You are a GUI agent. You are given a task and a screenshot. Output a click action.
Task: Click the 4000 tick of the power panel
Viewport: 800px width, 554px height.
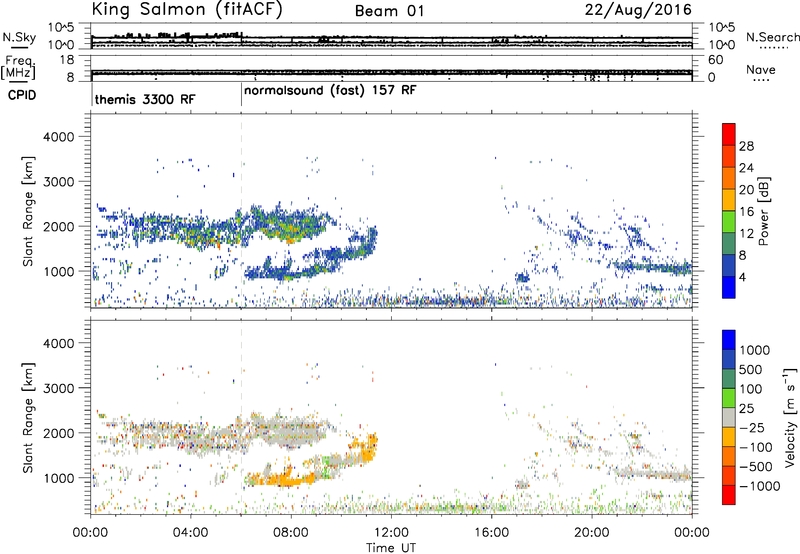click(58, 137)
